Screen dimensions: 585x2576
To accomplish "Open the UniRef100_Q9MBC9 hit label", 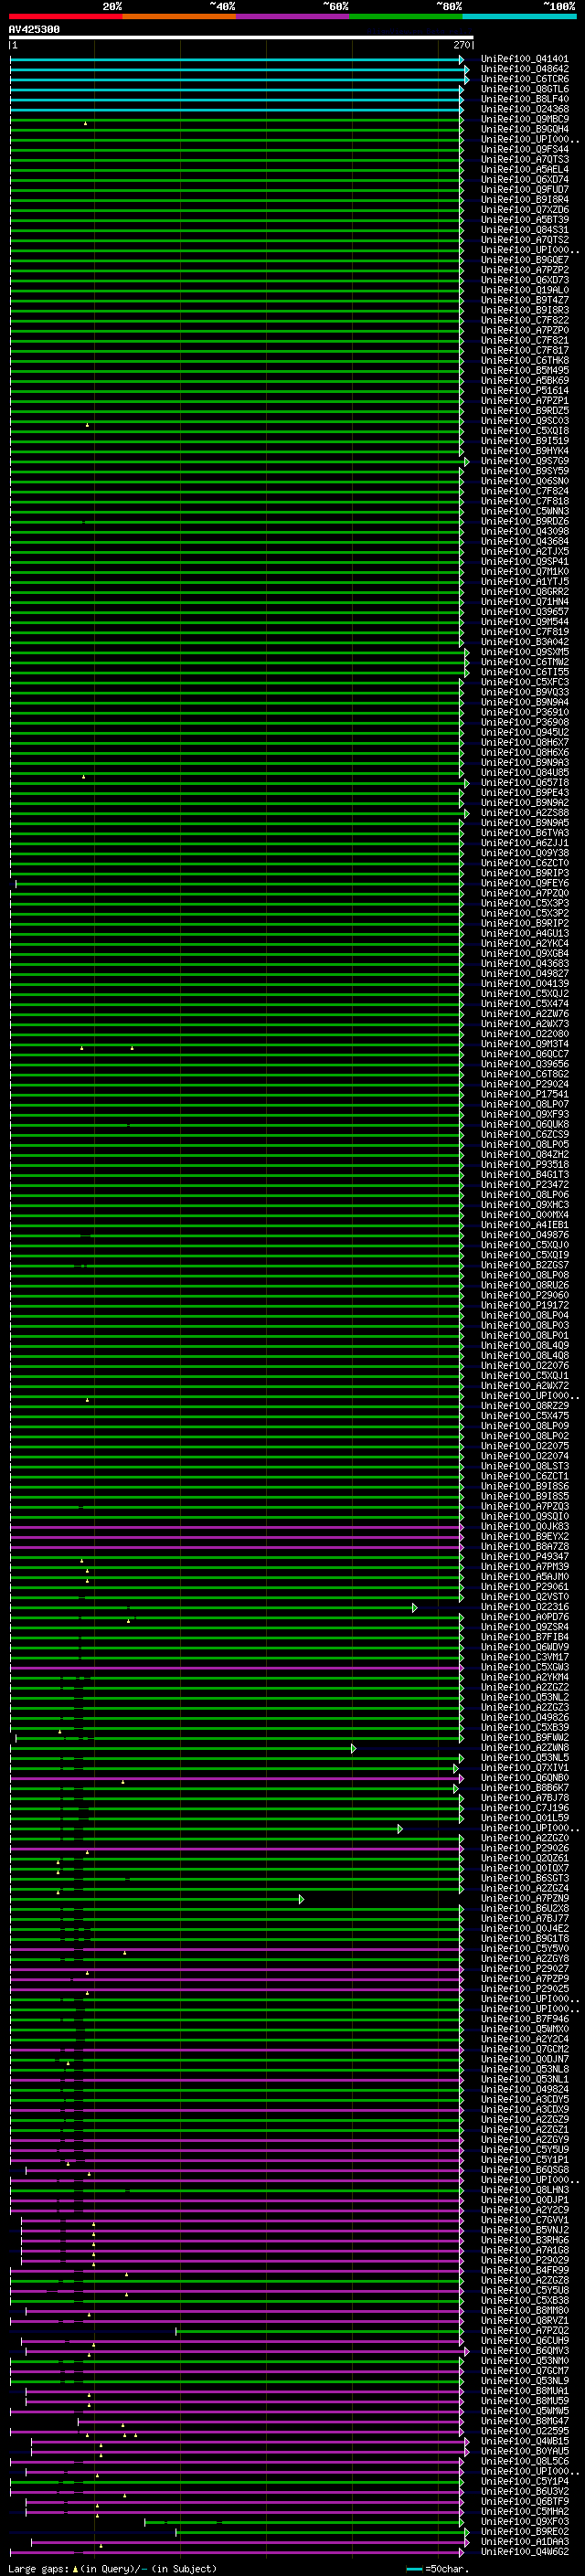I will tap(525, 119).
